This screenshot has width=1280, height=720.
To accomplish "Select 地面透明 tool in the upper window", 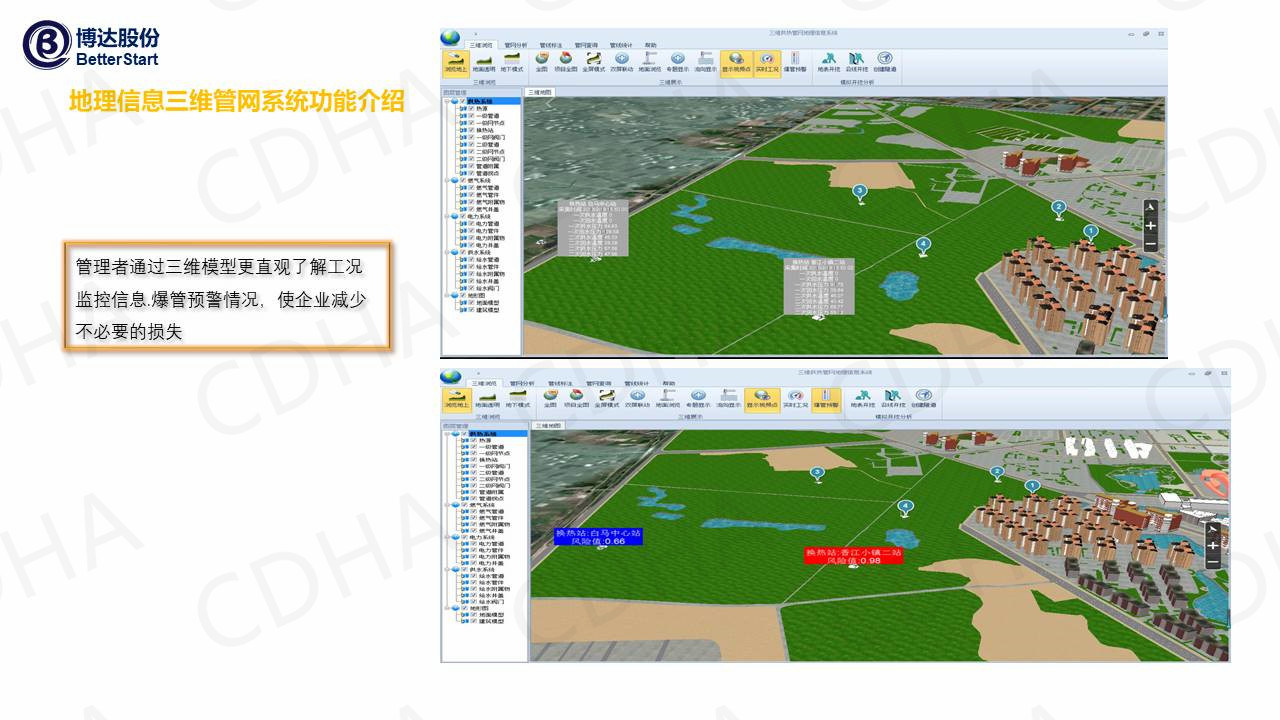I will click(x=484, y=62).
